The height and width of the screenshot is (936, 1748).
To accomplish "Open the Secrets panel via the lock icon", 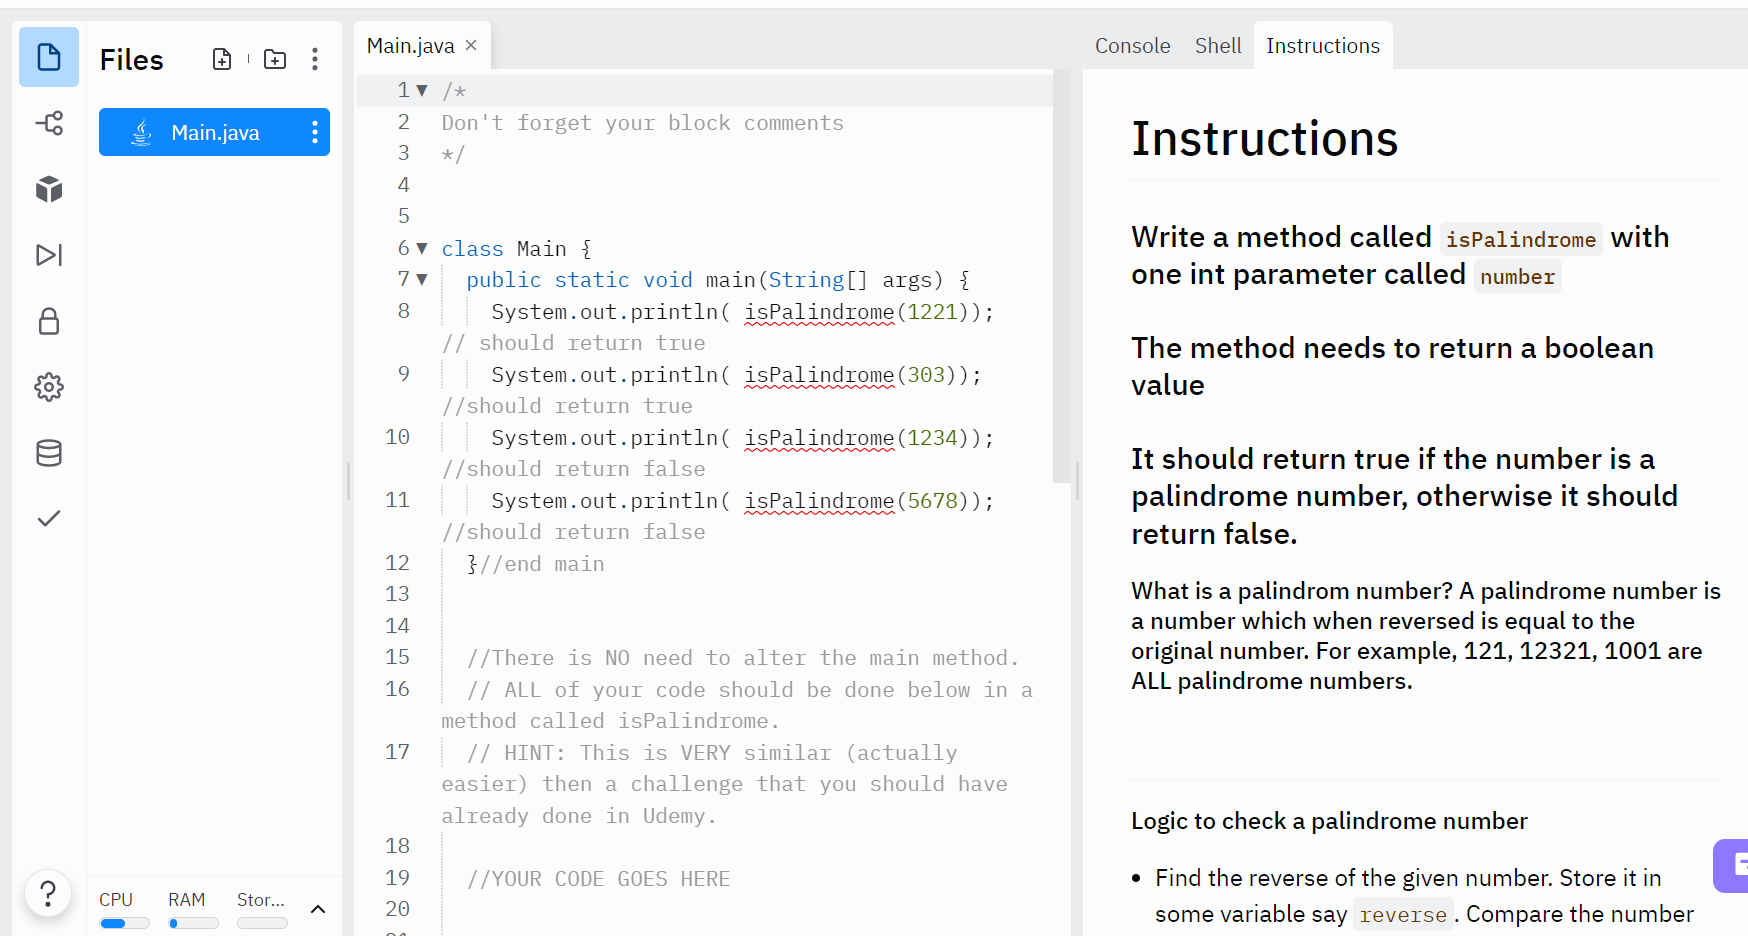I will [48, 322].
